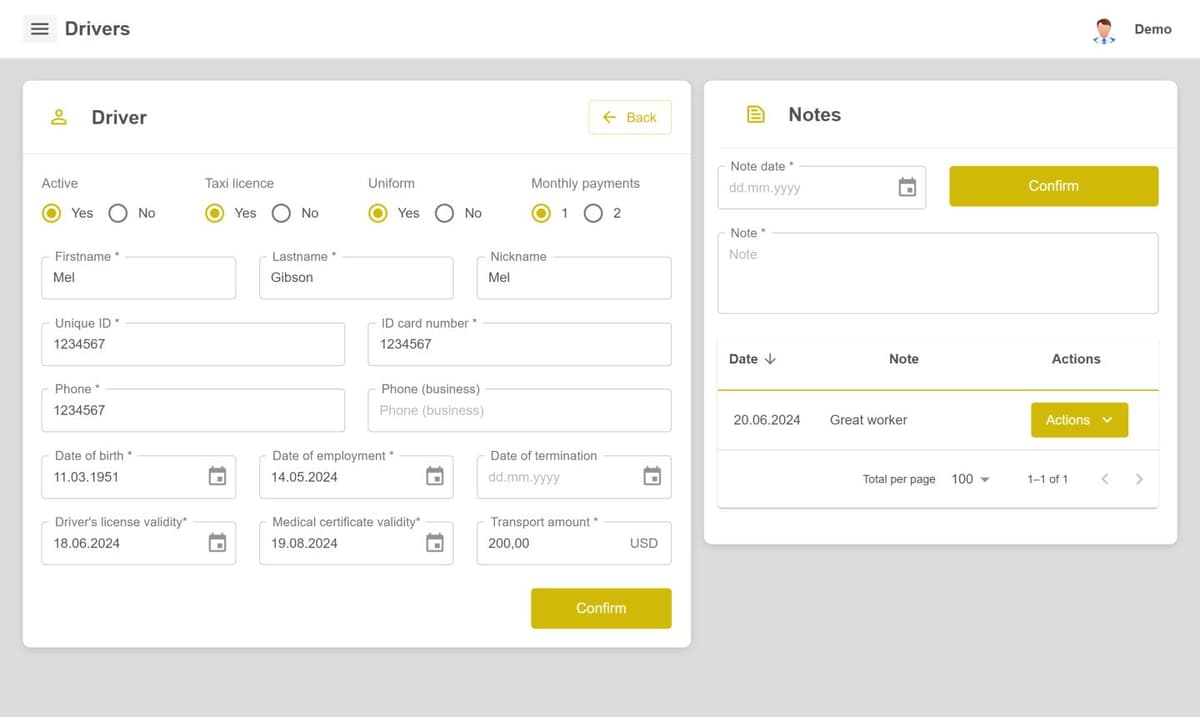Image resolution: width=1200 pixels, height=717 pixels.
Task: Click the Demo user avatar icon
Action: (1103, 29)
